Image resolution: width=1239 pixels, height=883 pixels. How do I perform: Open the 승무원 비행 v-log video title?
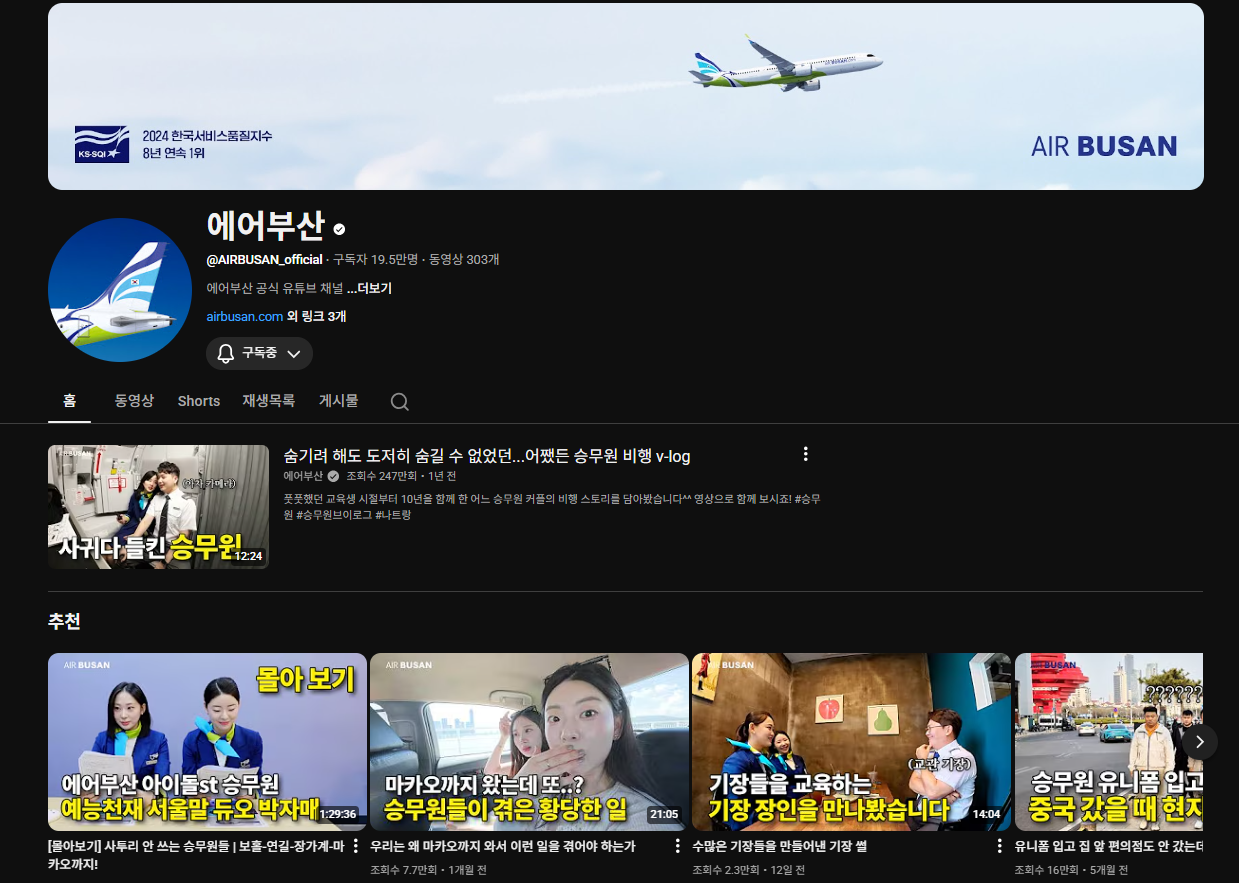click(487, 456)
